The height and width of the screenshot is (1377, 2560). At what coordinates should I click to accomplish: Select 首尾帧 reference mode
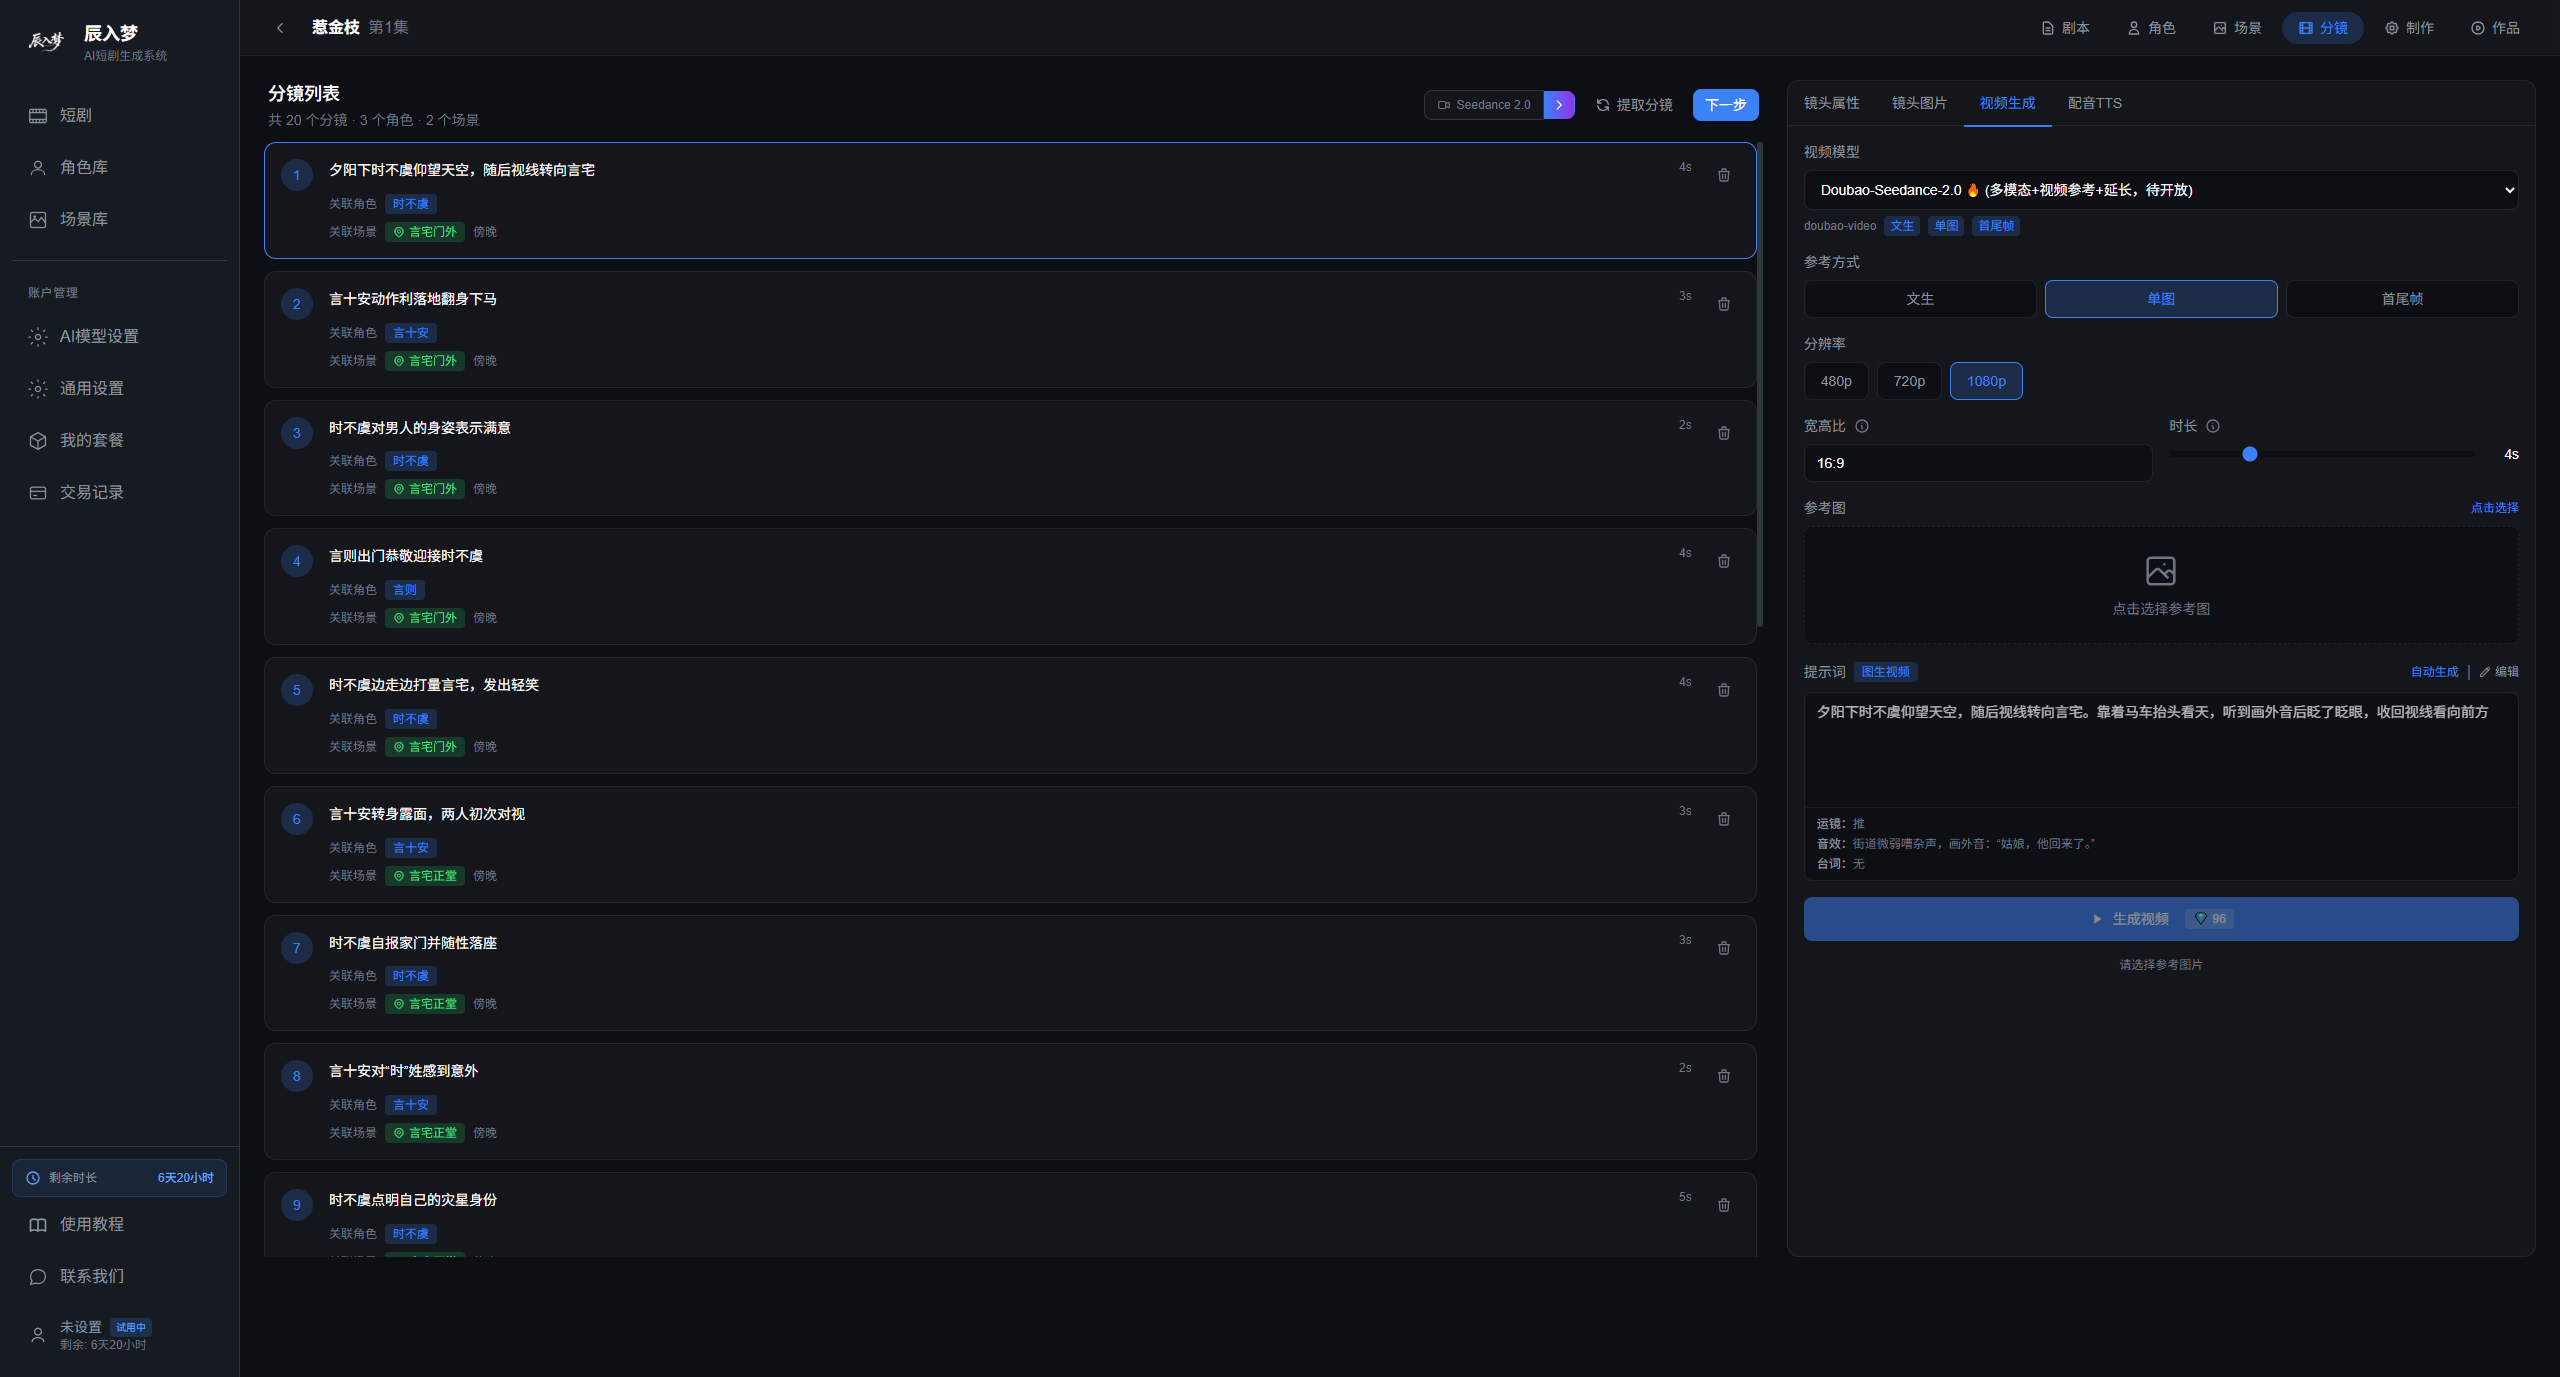(x=2402, y=299)
